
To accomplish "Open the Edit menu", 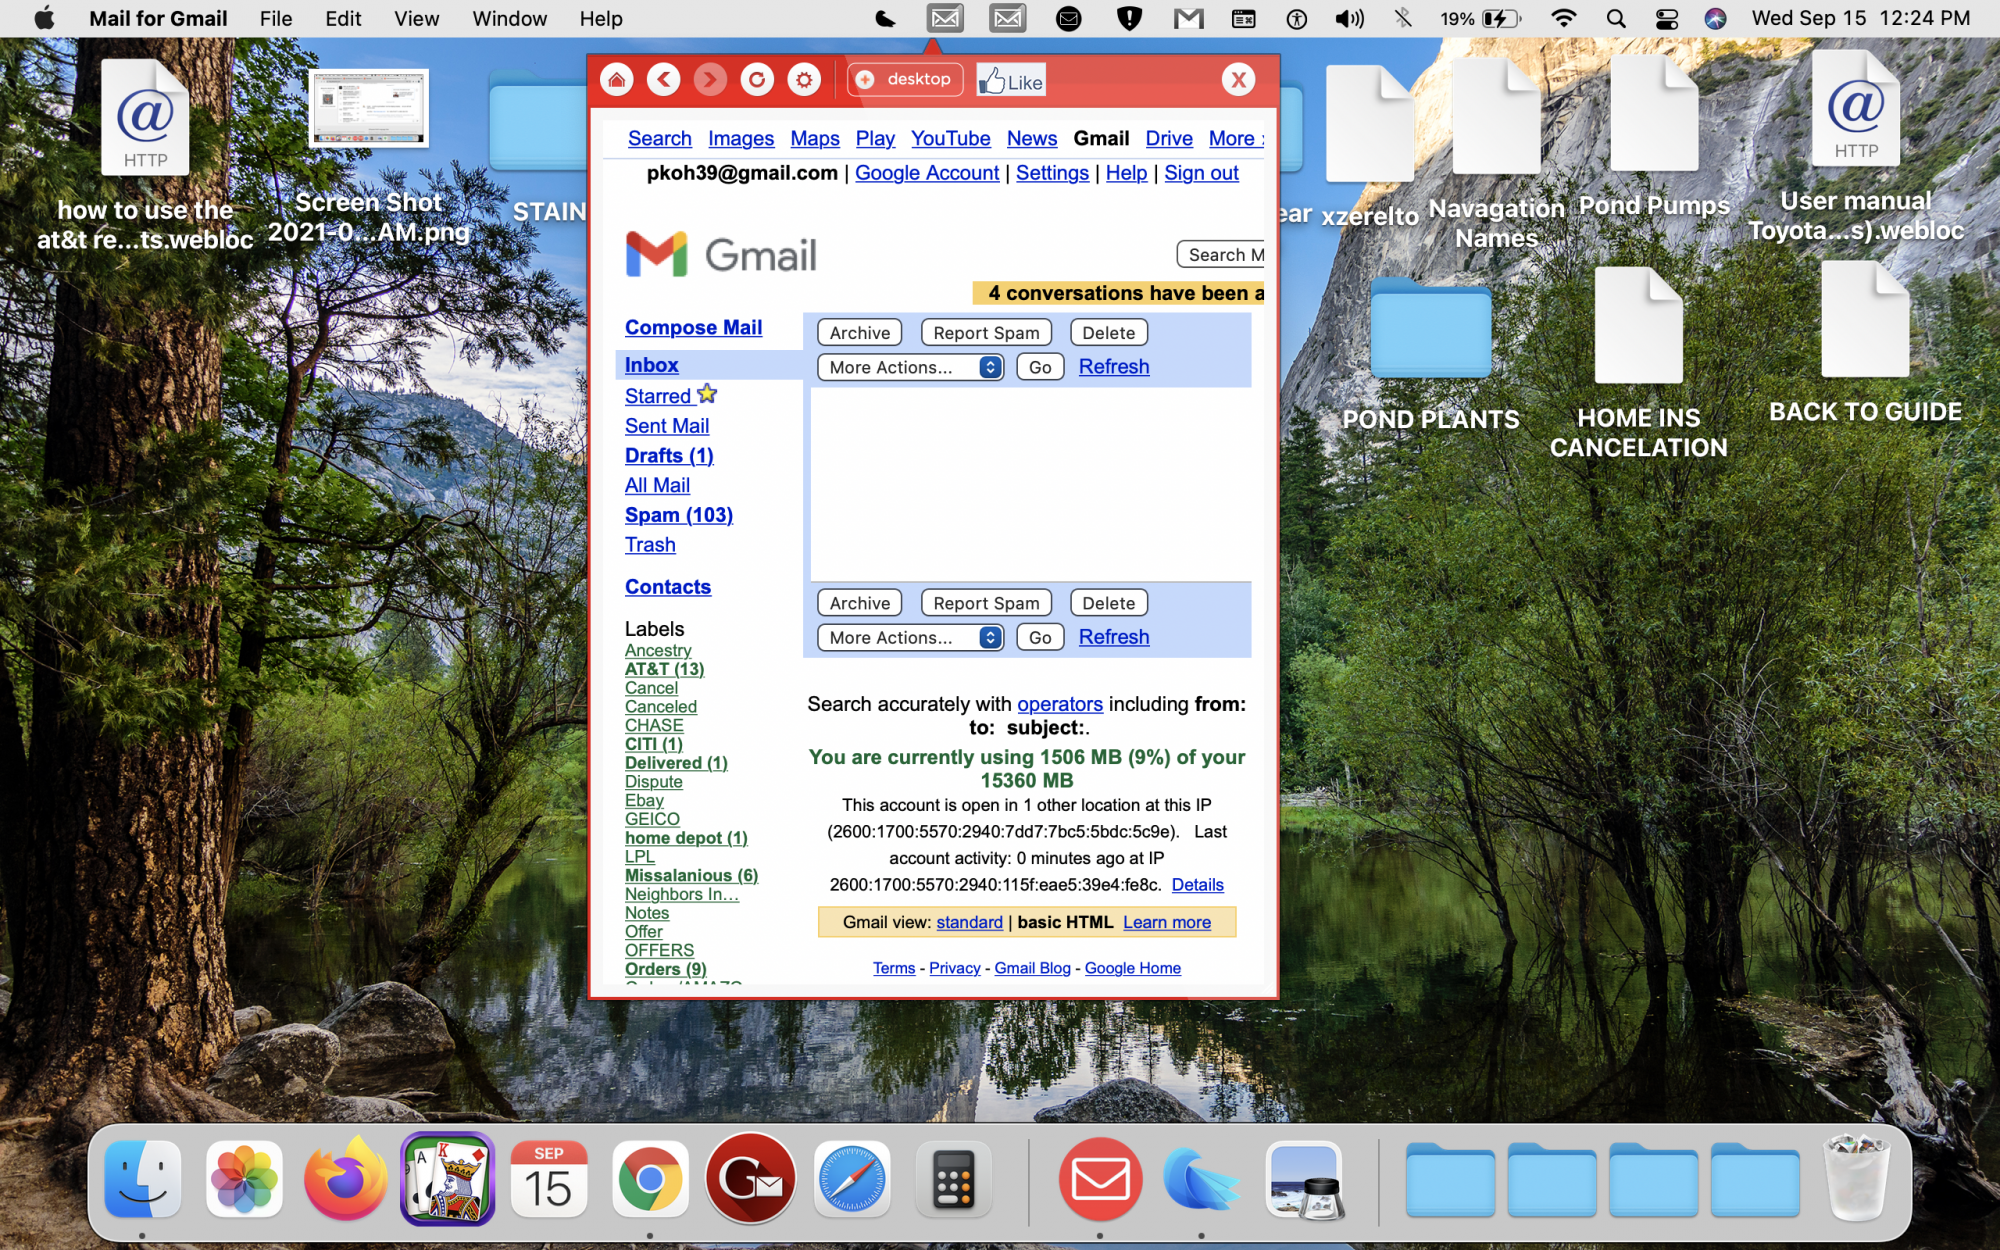I will coord(343,18).
